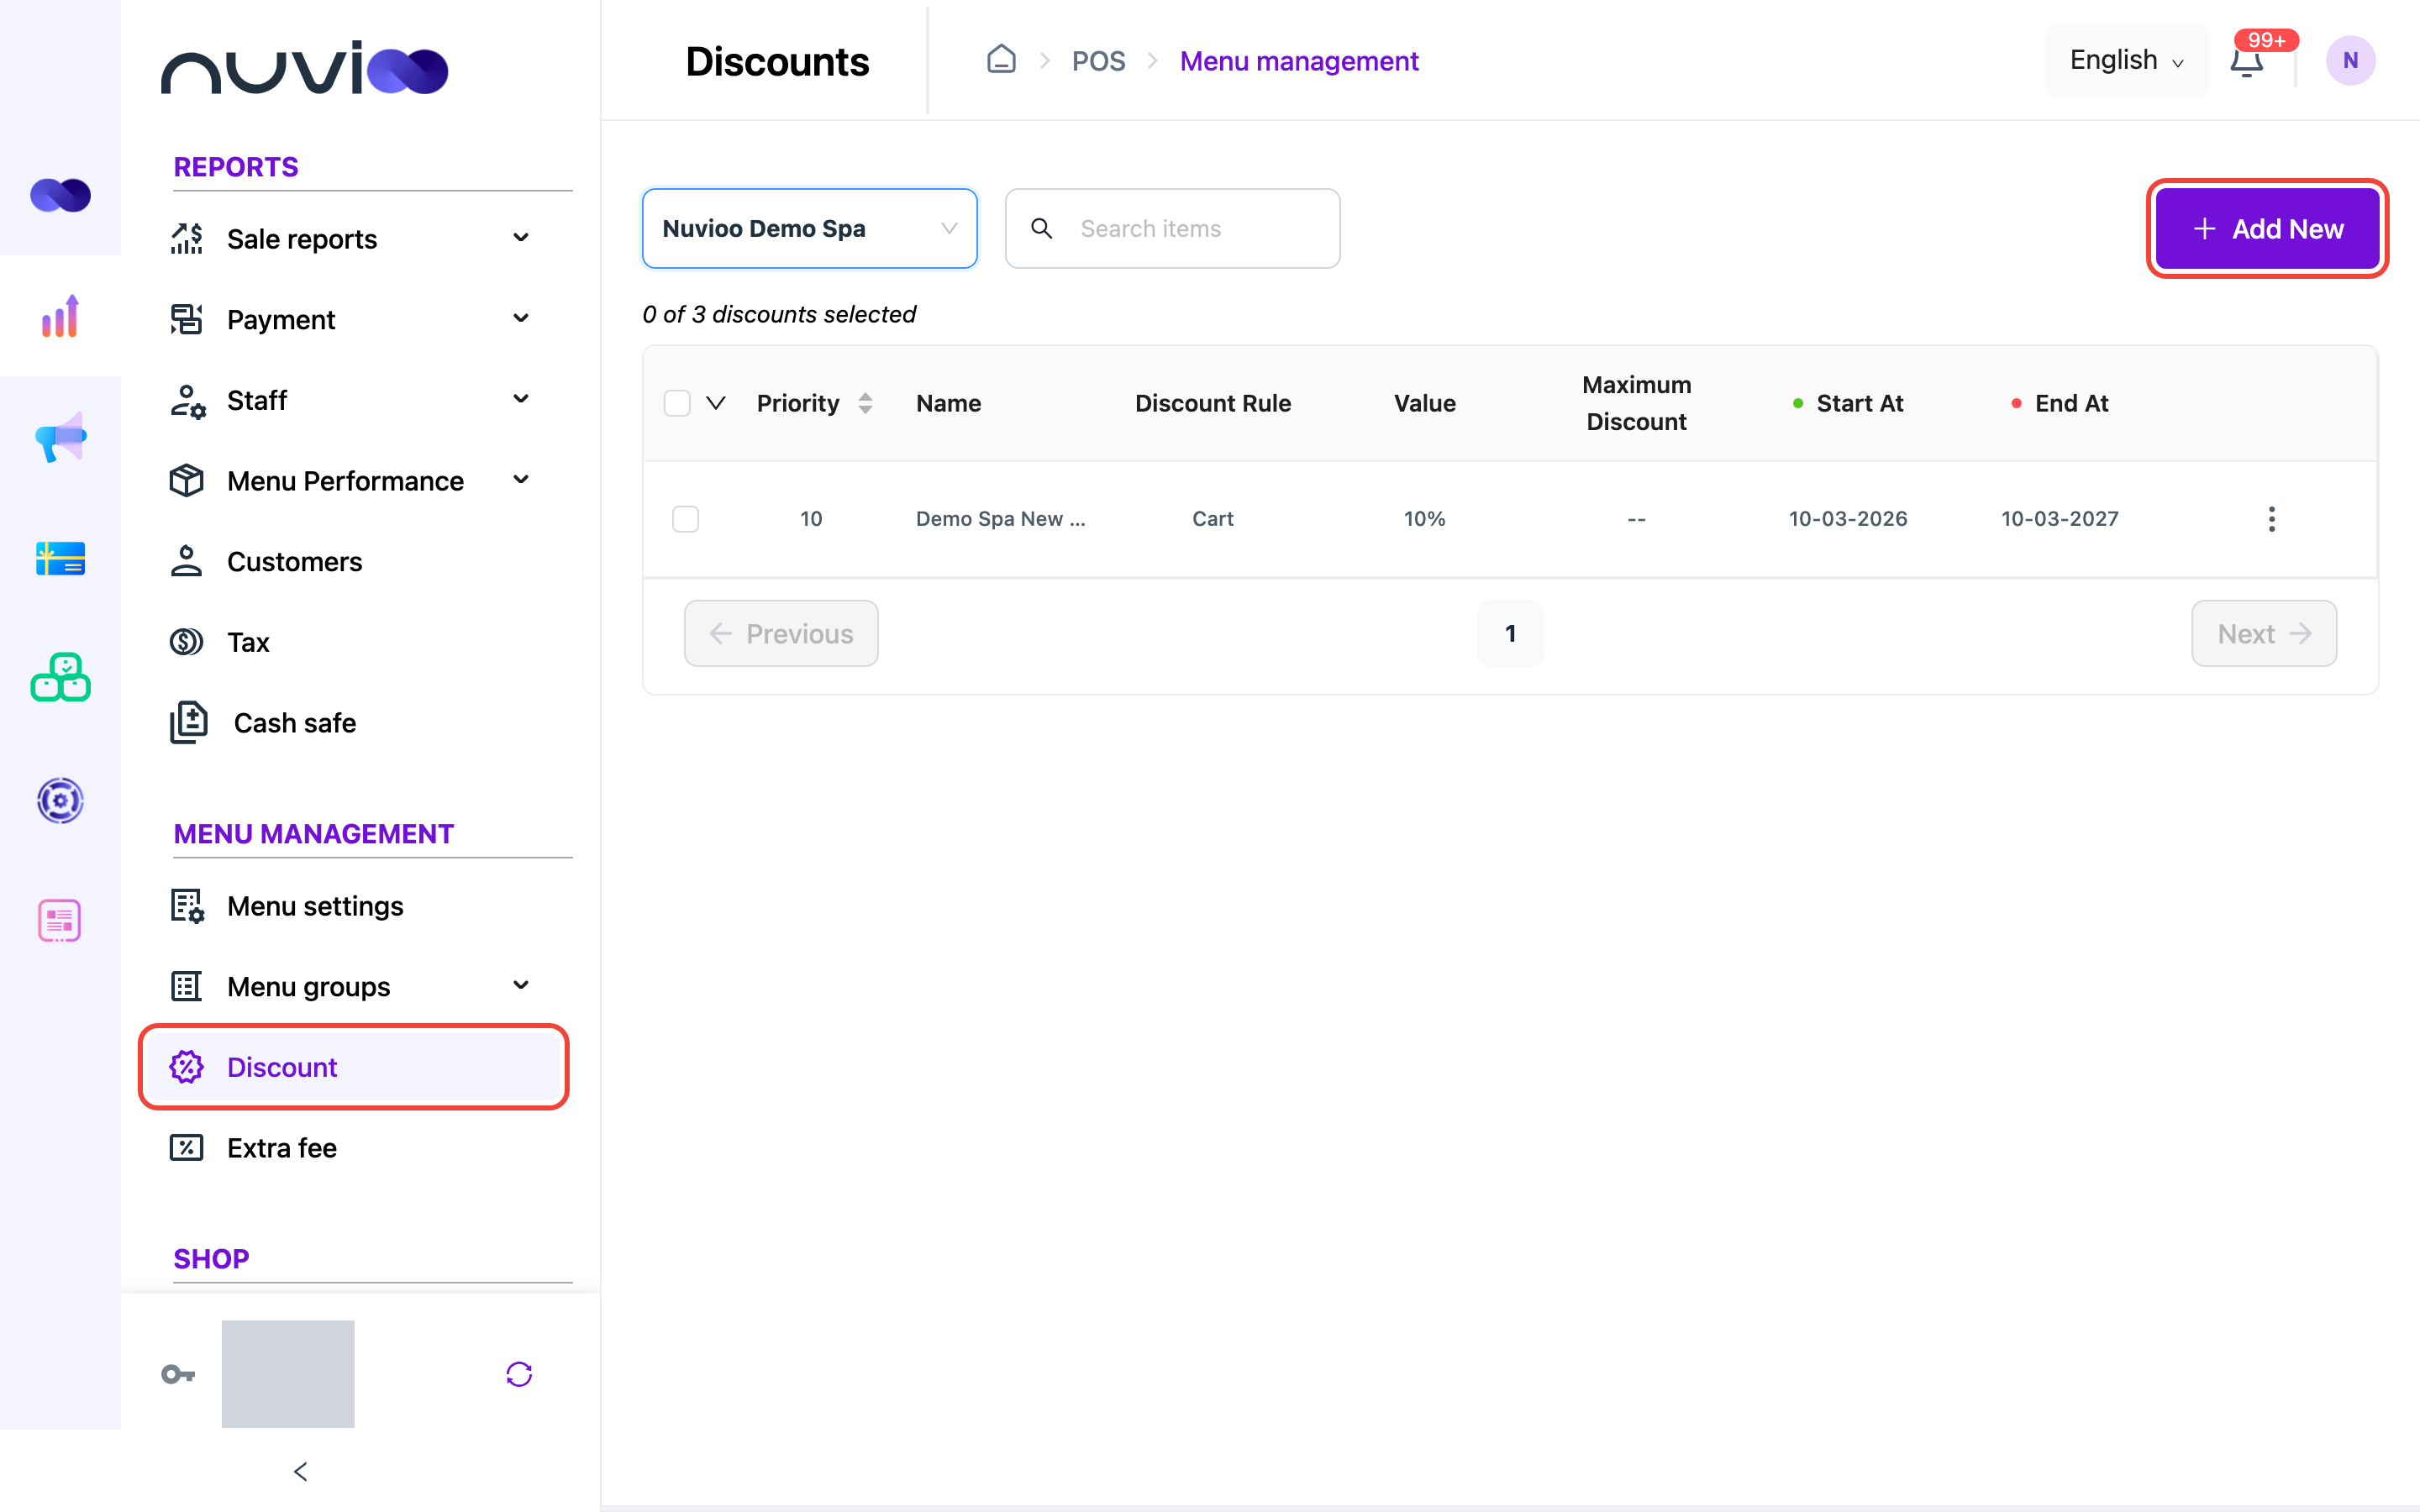Open the selection options chevron beside header checkbox
Image resolution: width=2420 pixels, height=1512 pixels.
pos(715,403)
